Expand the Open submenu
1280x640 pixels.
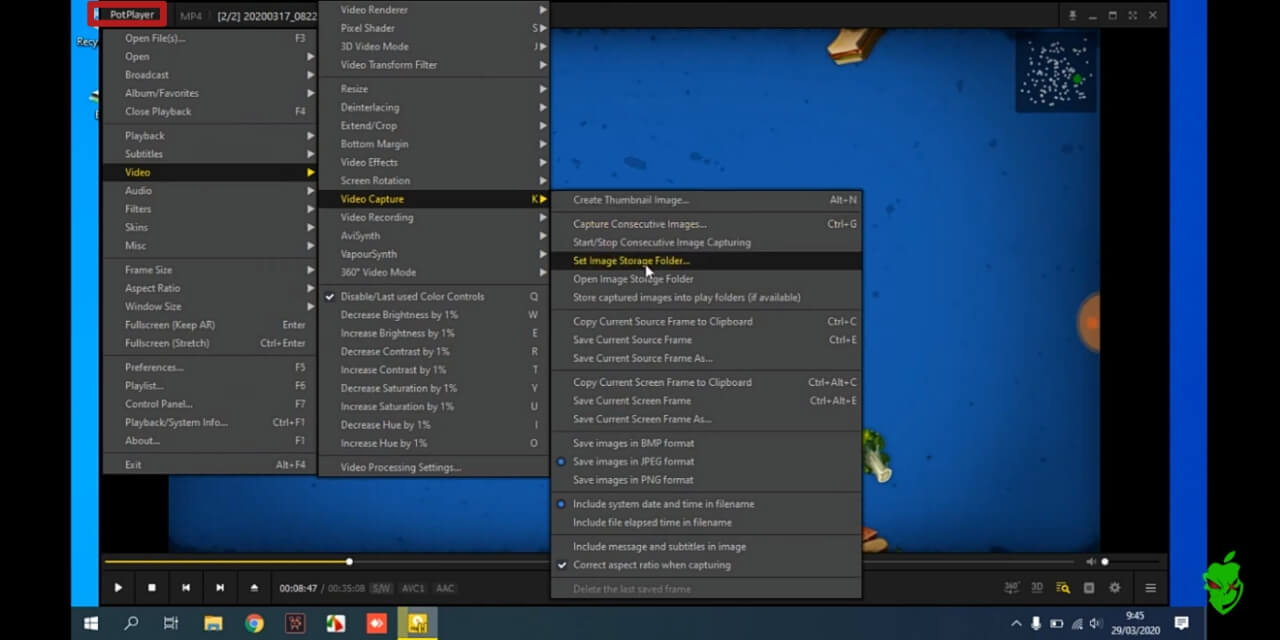pyautogui.click(x=210, y=57)
